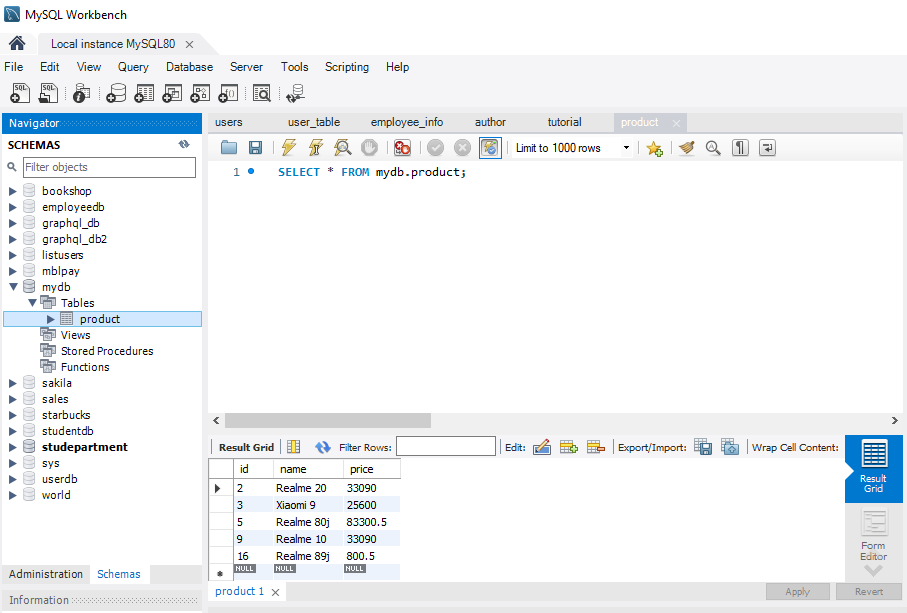Click the Apply button
Screen dimensions: 907x613
tap(797, 592)
